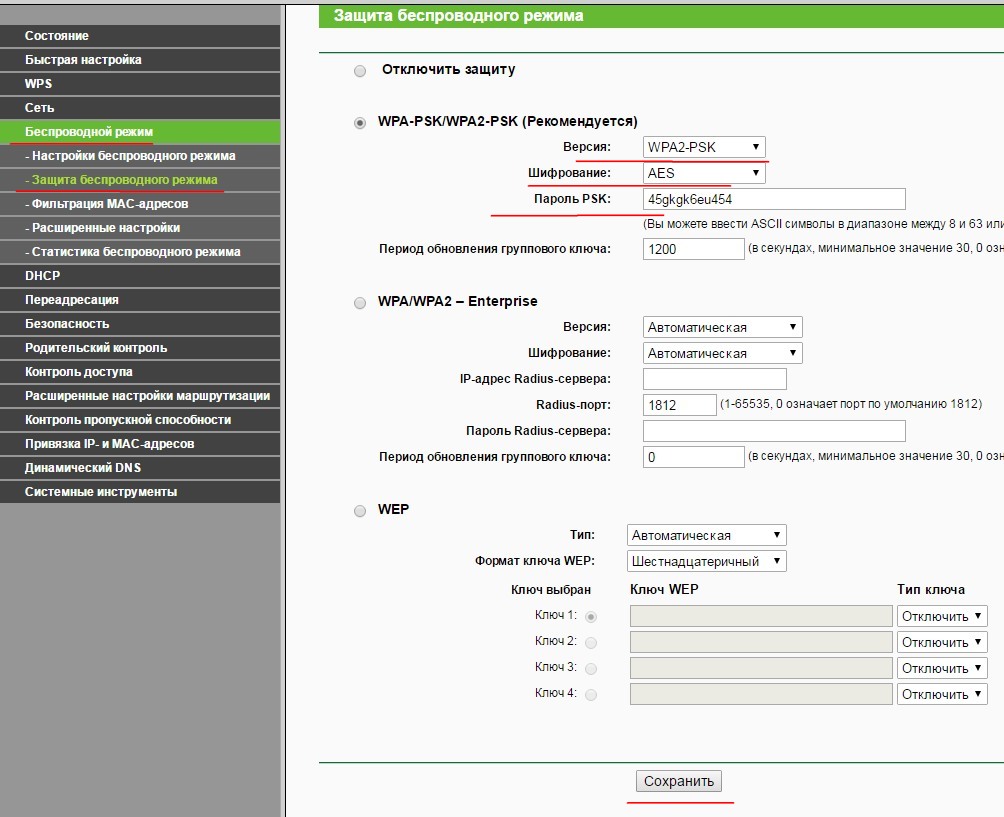This screenshot has height=817, width=1004.
Task: Click the 'Пароль PSK' input field
Action: coord(774,199)
